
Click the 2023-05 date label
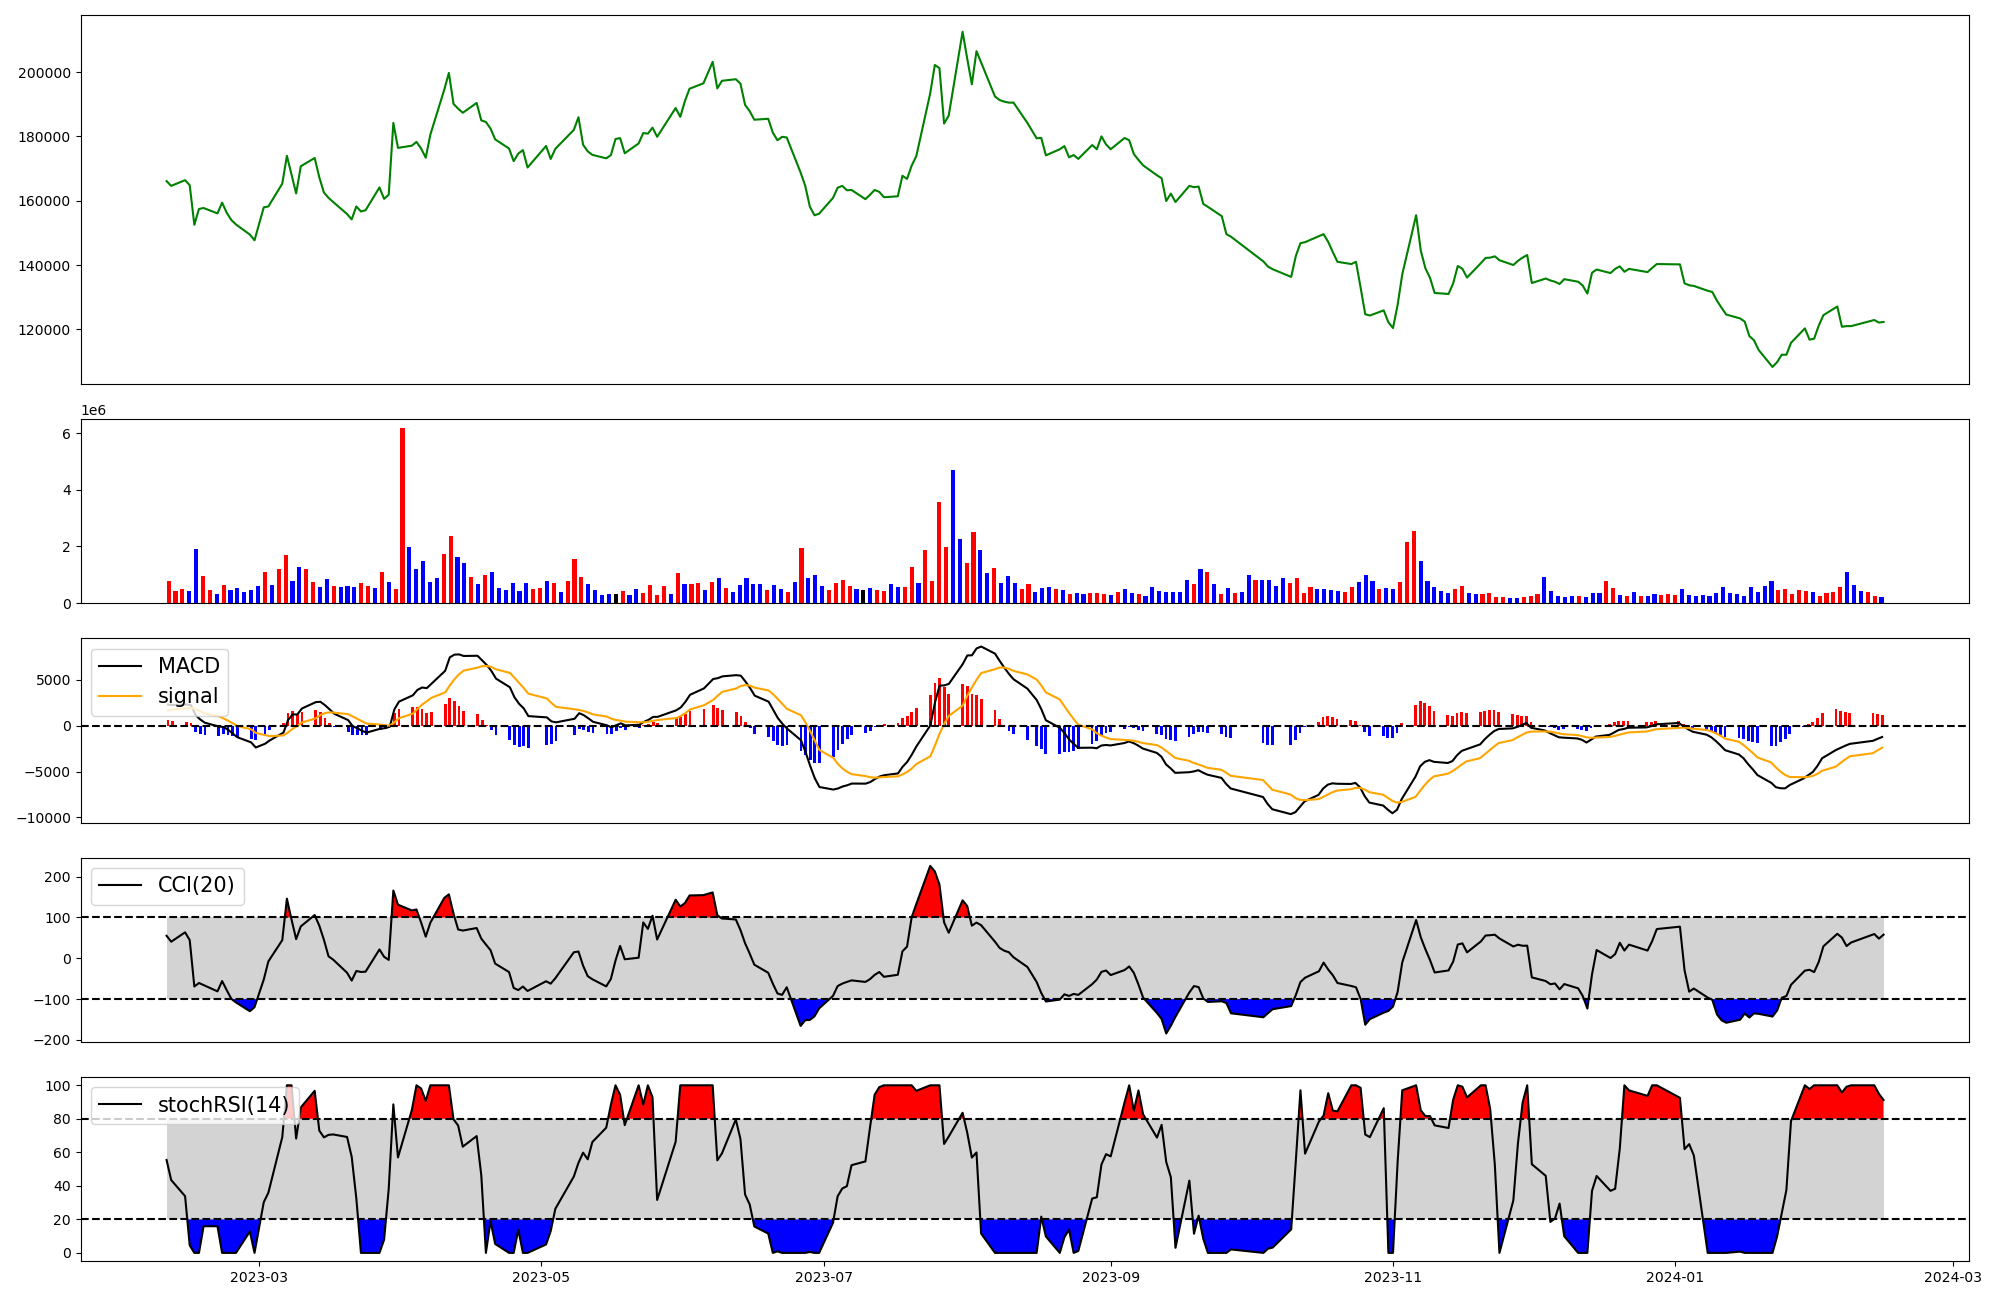[541, 1277]
